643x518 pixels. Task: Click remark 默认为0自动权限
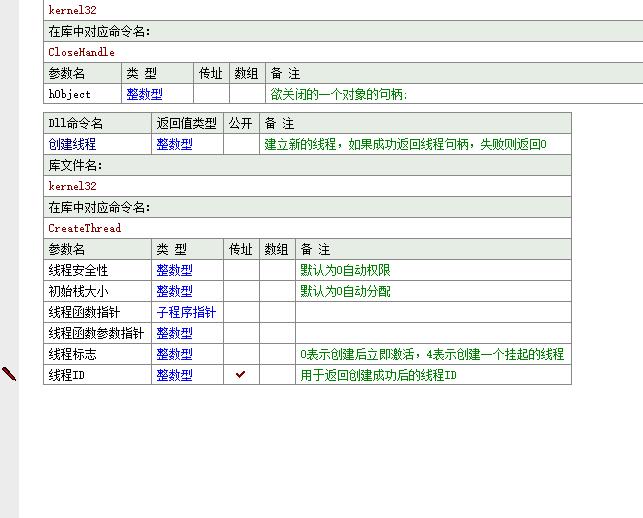point(345,270)
